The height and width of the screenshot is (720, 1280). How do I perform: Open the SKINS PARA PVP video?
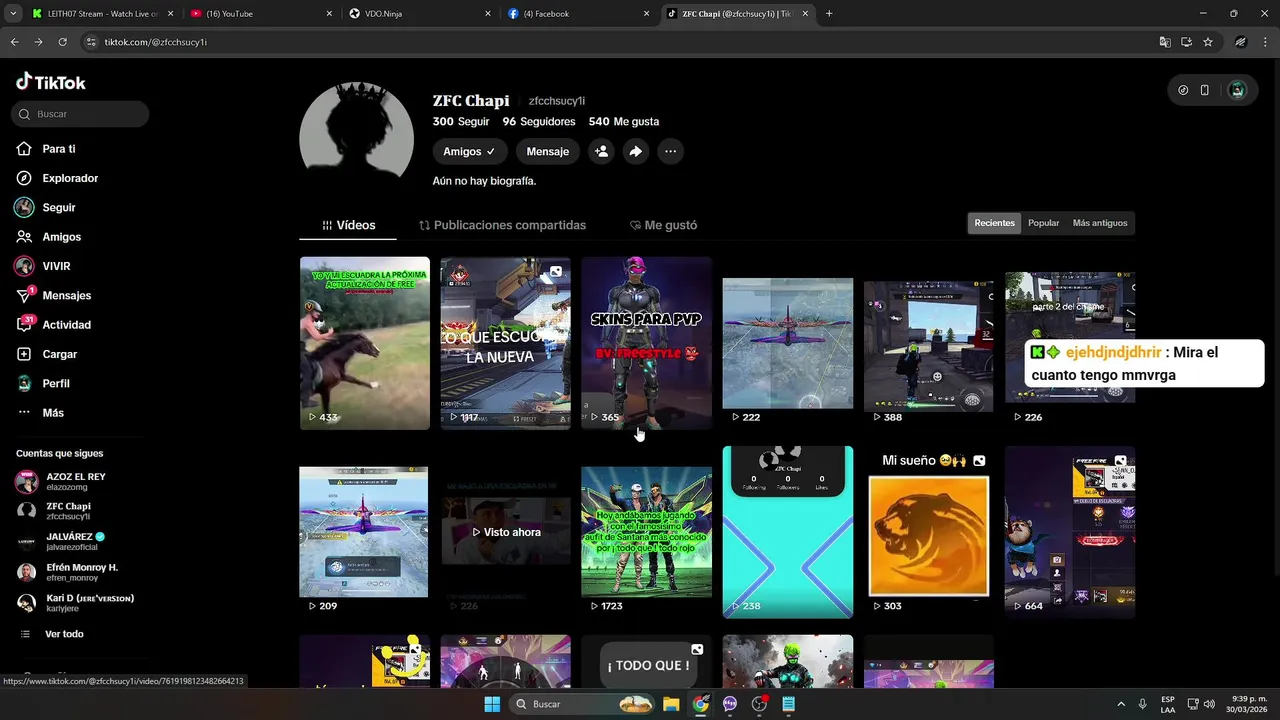tap(647, 343)
